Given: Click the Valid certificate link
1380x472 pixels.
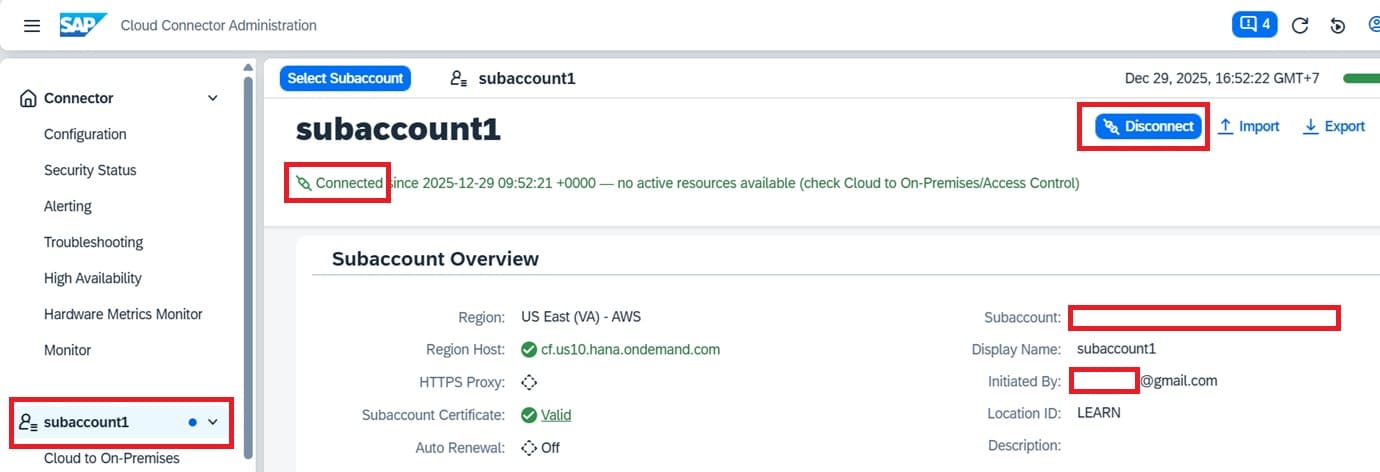Looking at the screenshot, I should coord(556,415).
